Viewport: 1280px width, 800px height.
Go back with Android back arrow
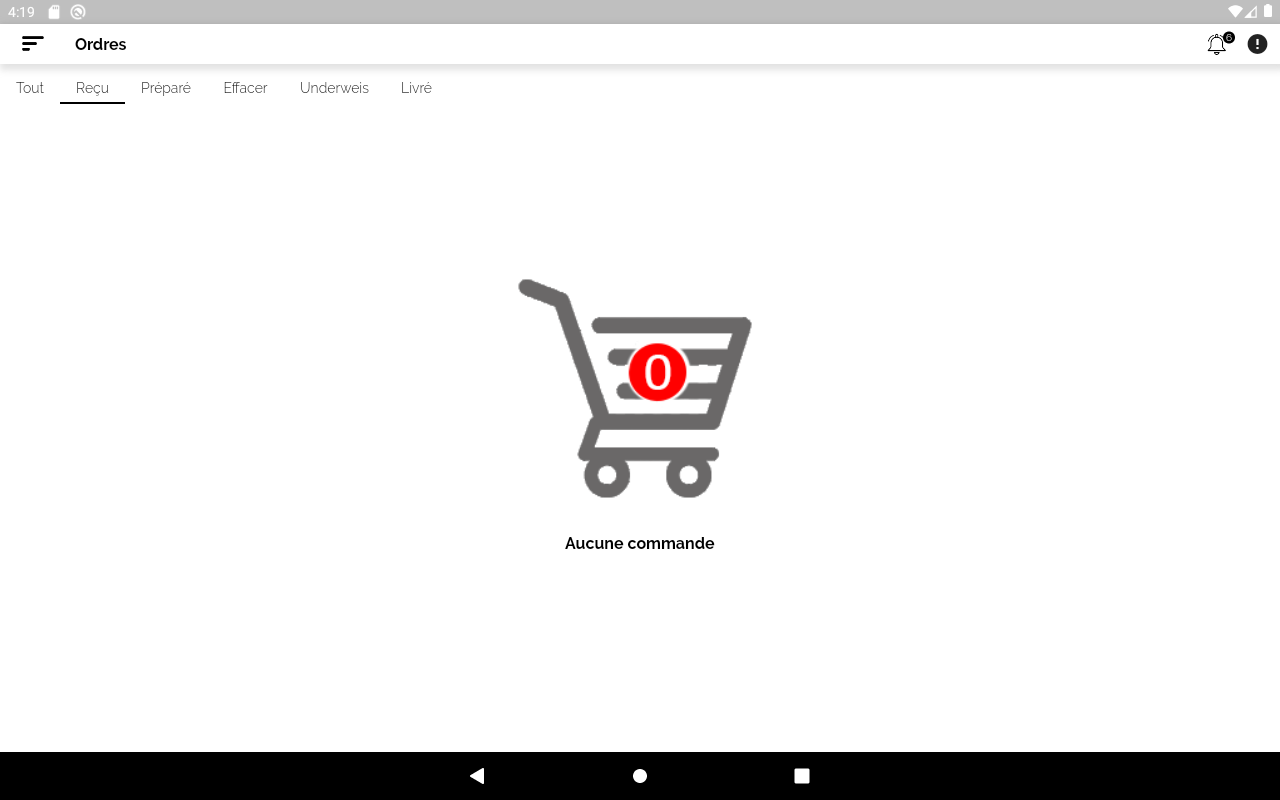pos(477,776)
